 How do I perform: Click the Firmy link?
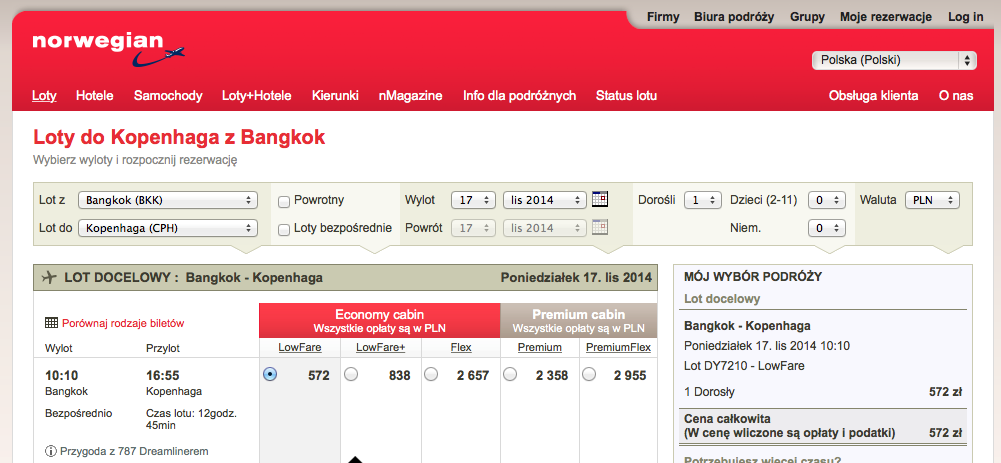click(x=663, y=17)
